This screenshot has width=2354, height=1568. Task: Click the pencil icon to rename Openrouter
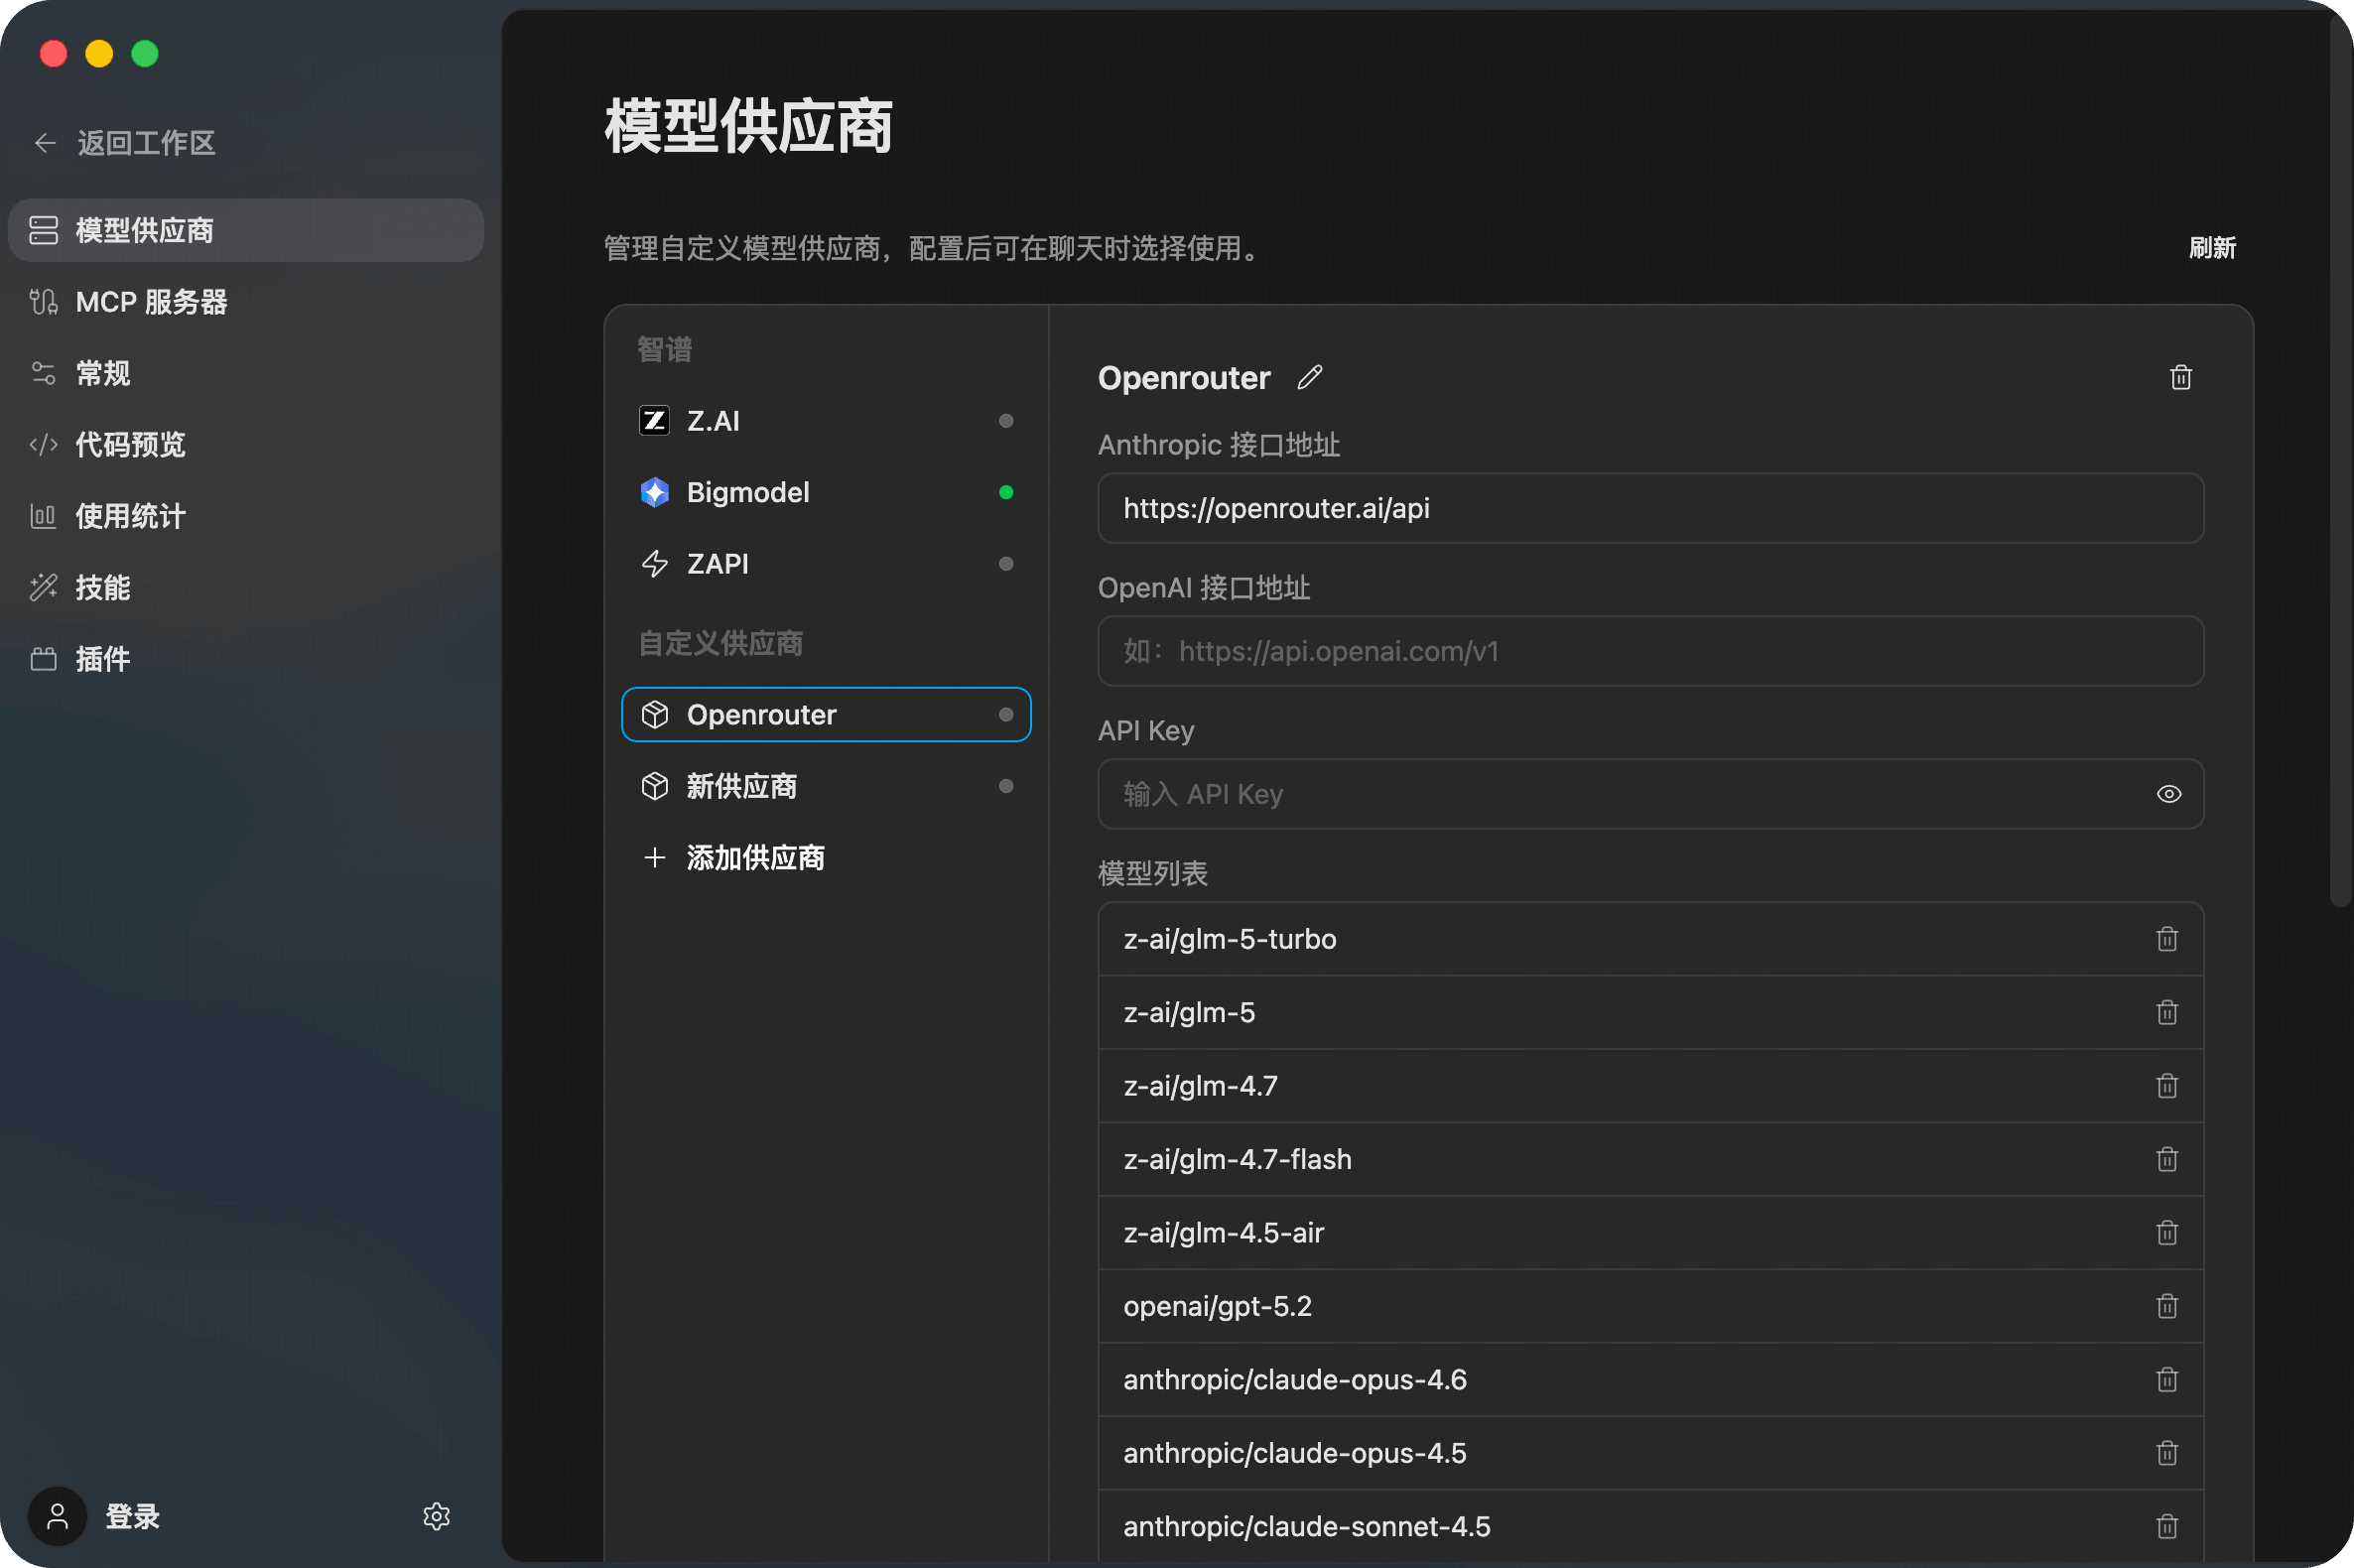click(x=1309, y=377)
